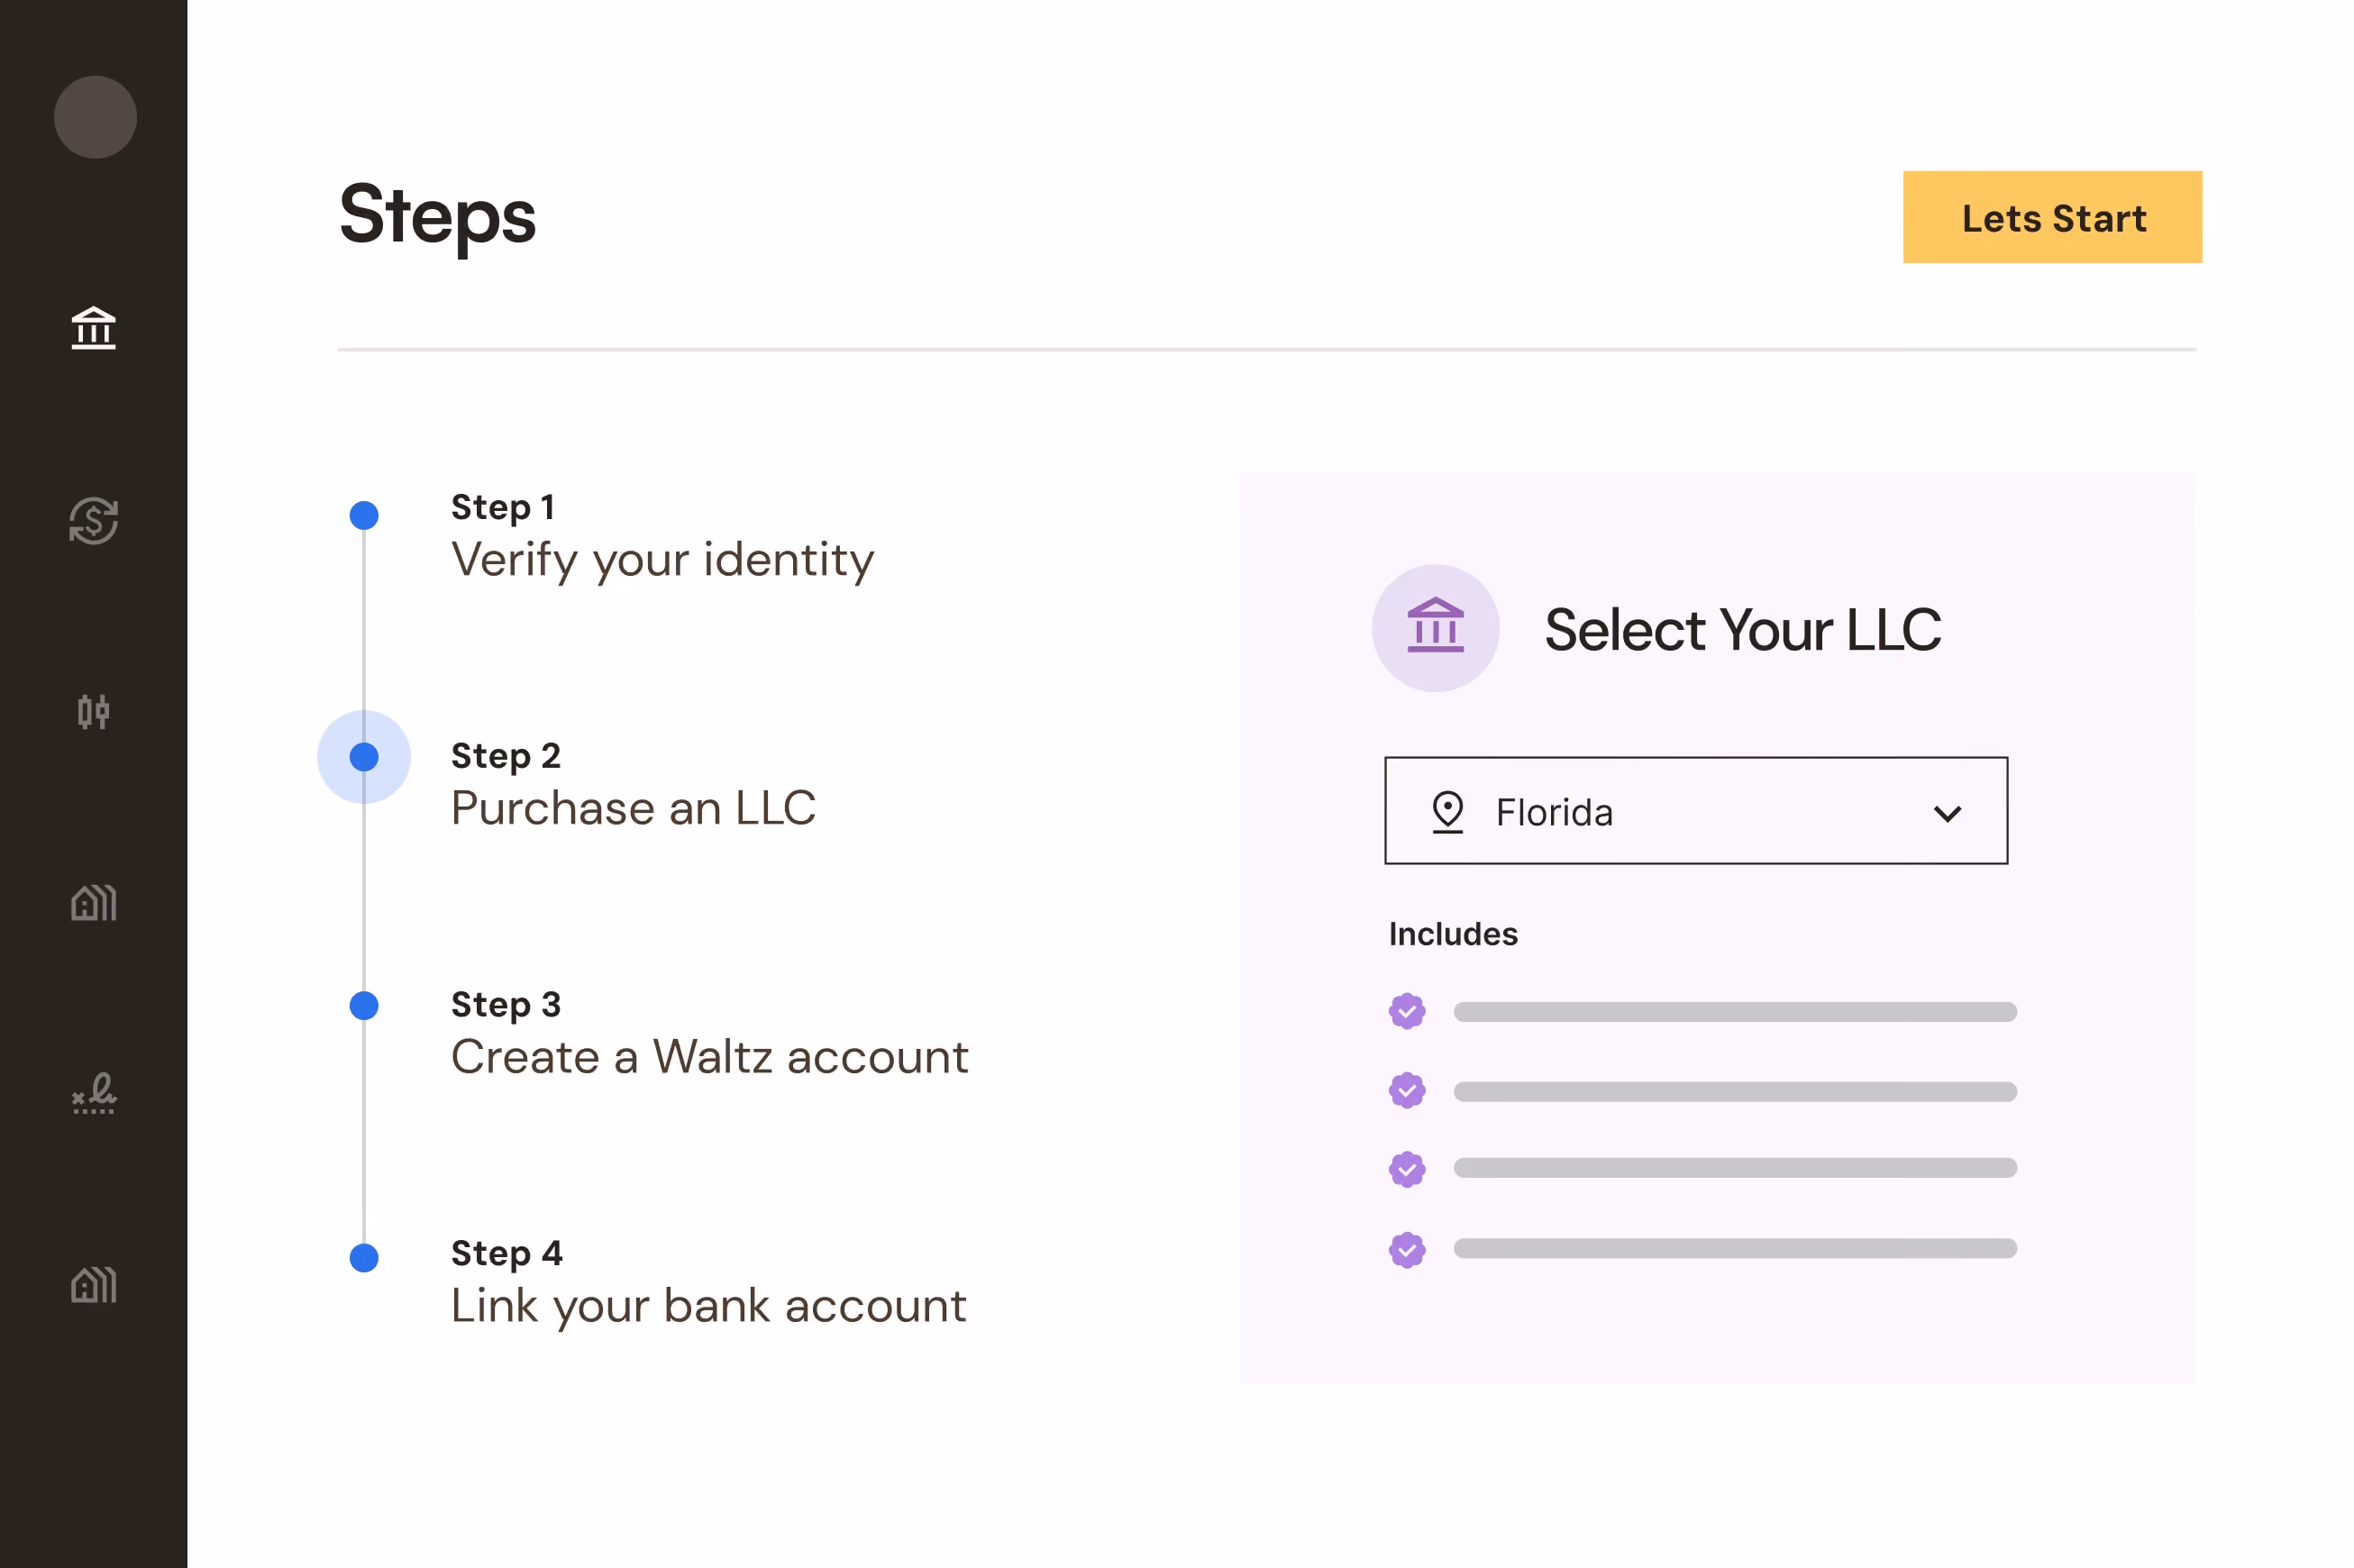Open Step 4 Link your bank account
This screenshot has height=1568, width=2354.
point(708,1281)
